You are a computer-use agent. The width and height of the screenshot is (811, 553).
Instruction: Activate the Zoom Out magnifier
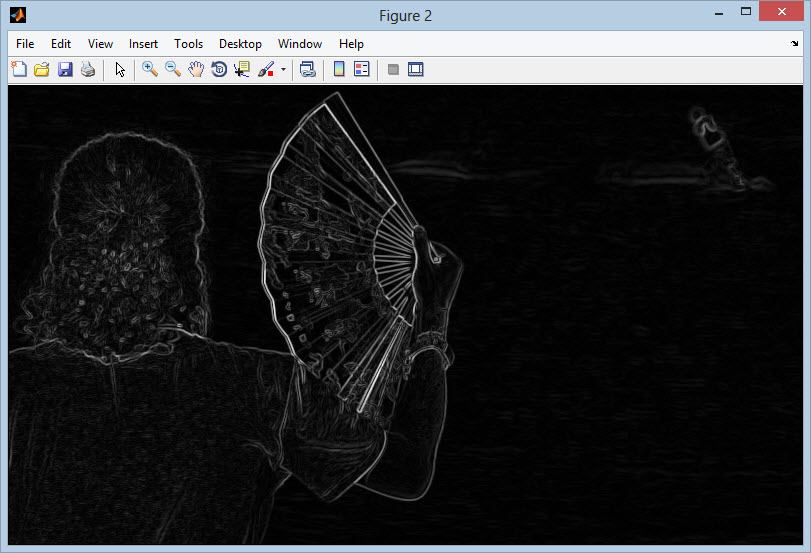tap(173, 69)
